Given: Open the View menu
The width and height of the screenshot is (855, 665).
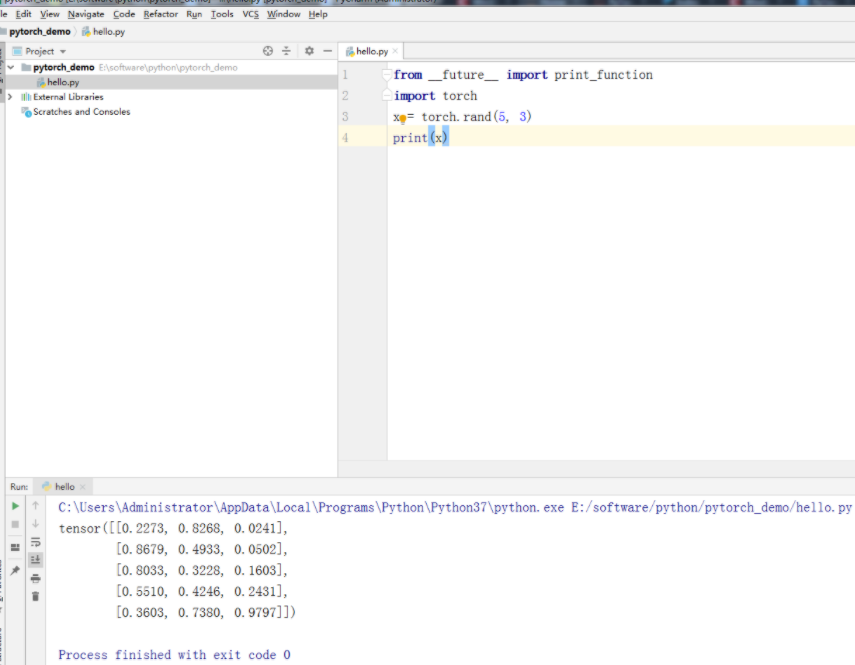Looking at the screenshot, I should point(50,14).
